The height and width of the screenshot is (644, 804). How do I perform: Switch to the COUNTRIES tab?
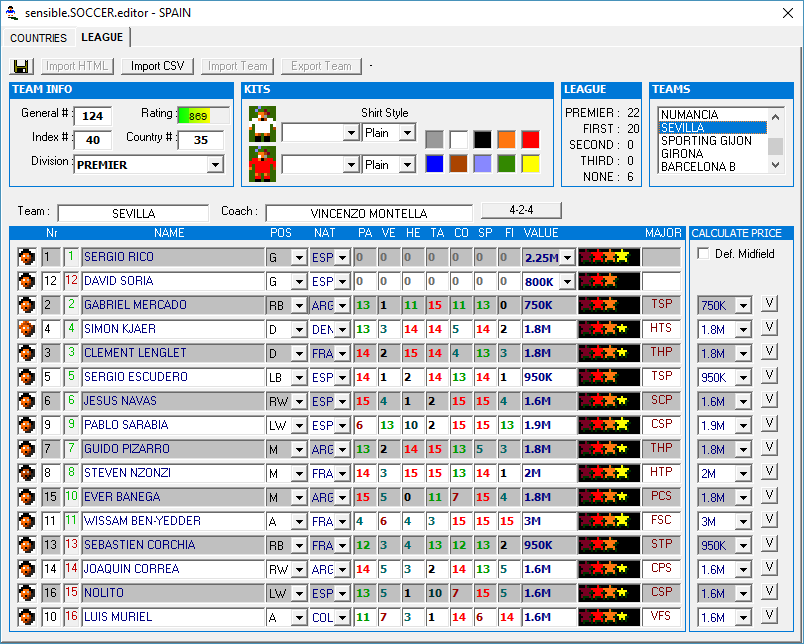pyautogui.click(x=38, y=38)
